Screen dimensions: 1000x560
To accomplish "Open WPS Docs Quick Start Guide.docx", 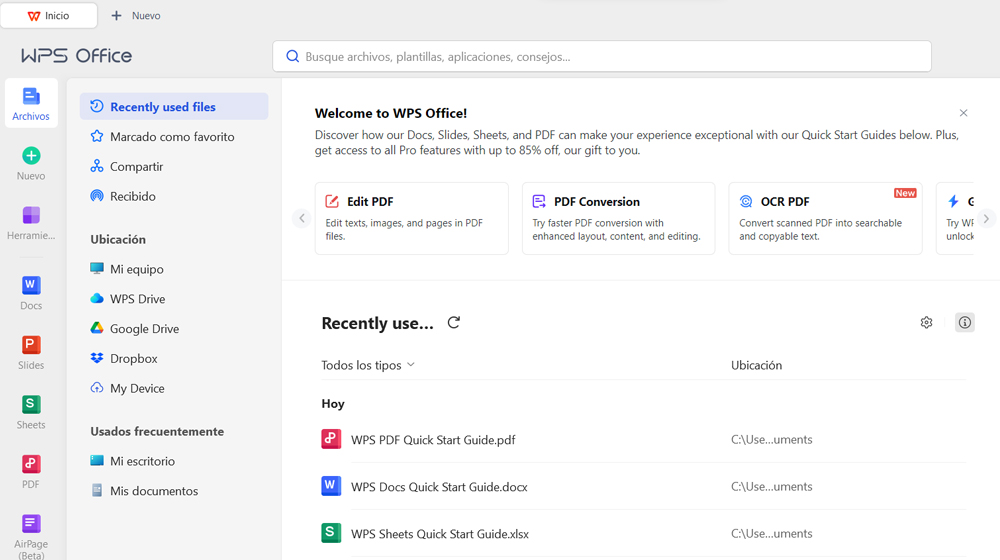I will pos(439,487).
